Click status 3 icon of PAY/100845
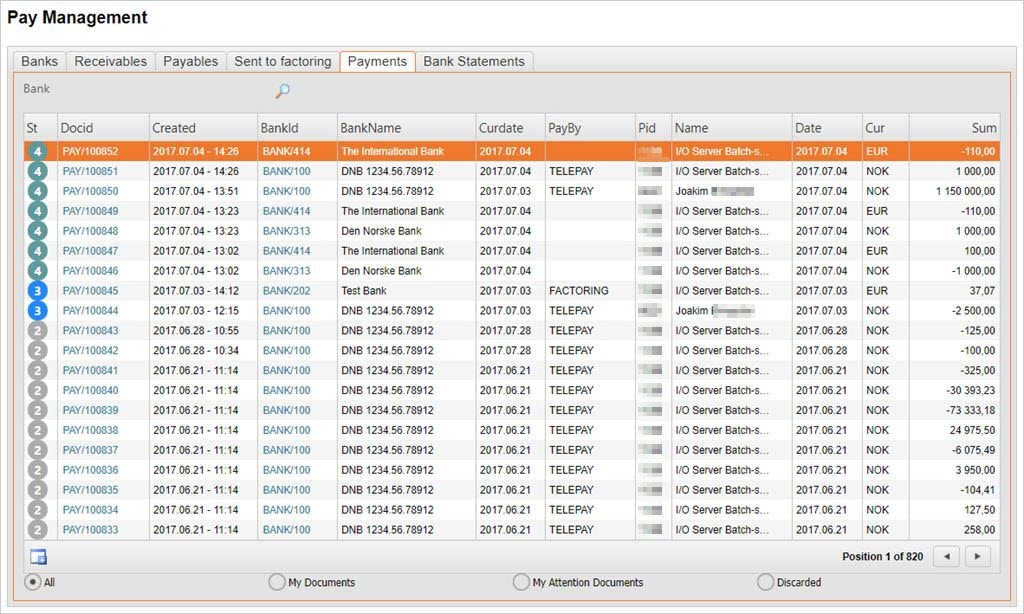The image size is (1024, 614). tap(37, 291)
